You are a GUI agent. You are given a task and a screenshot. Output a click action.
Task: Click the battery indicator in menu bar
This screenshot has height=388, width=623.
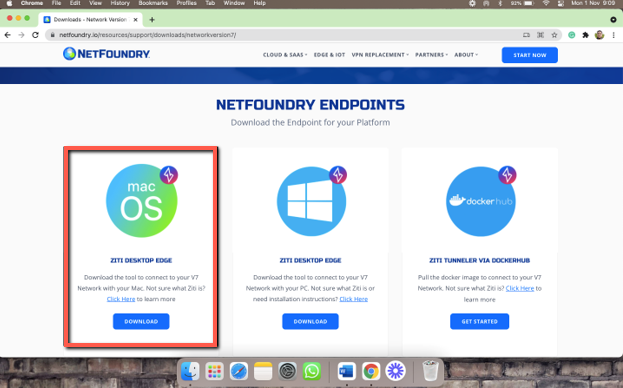523,3
